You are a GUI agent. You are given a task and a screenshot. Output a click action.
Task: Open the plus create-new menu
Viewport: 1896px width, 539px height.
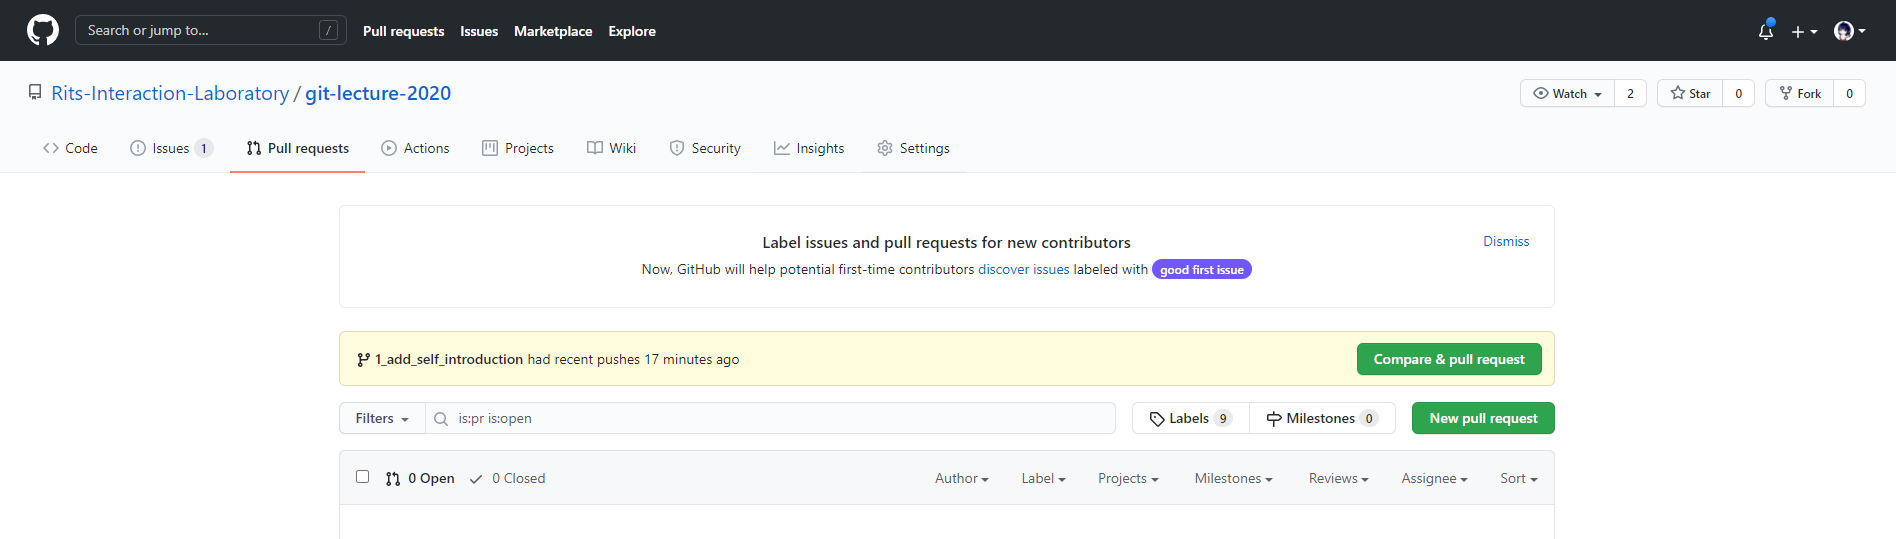pyautogui.click(x=1804, y=32)
